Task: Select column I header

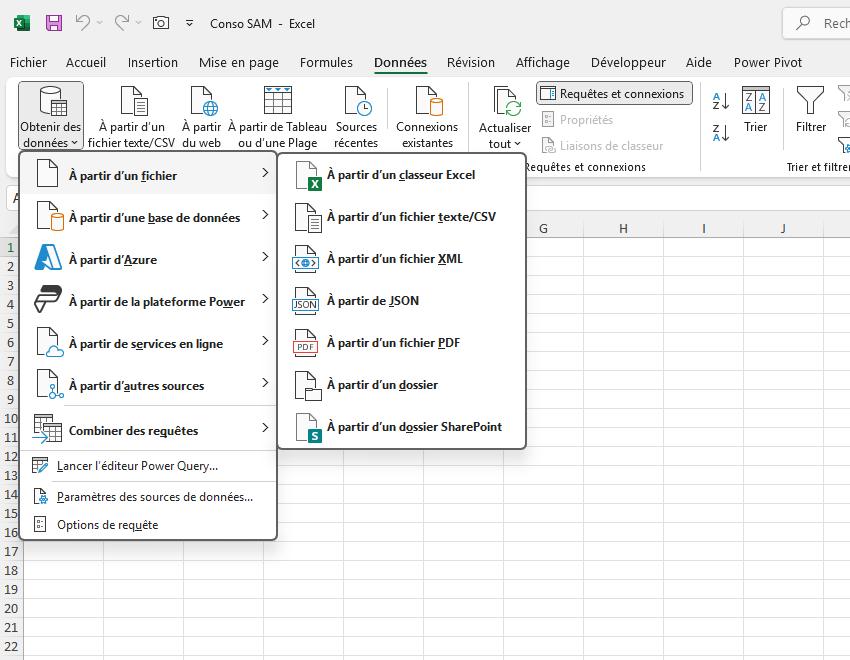Action: tap(704, 229)
